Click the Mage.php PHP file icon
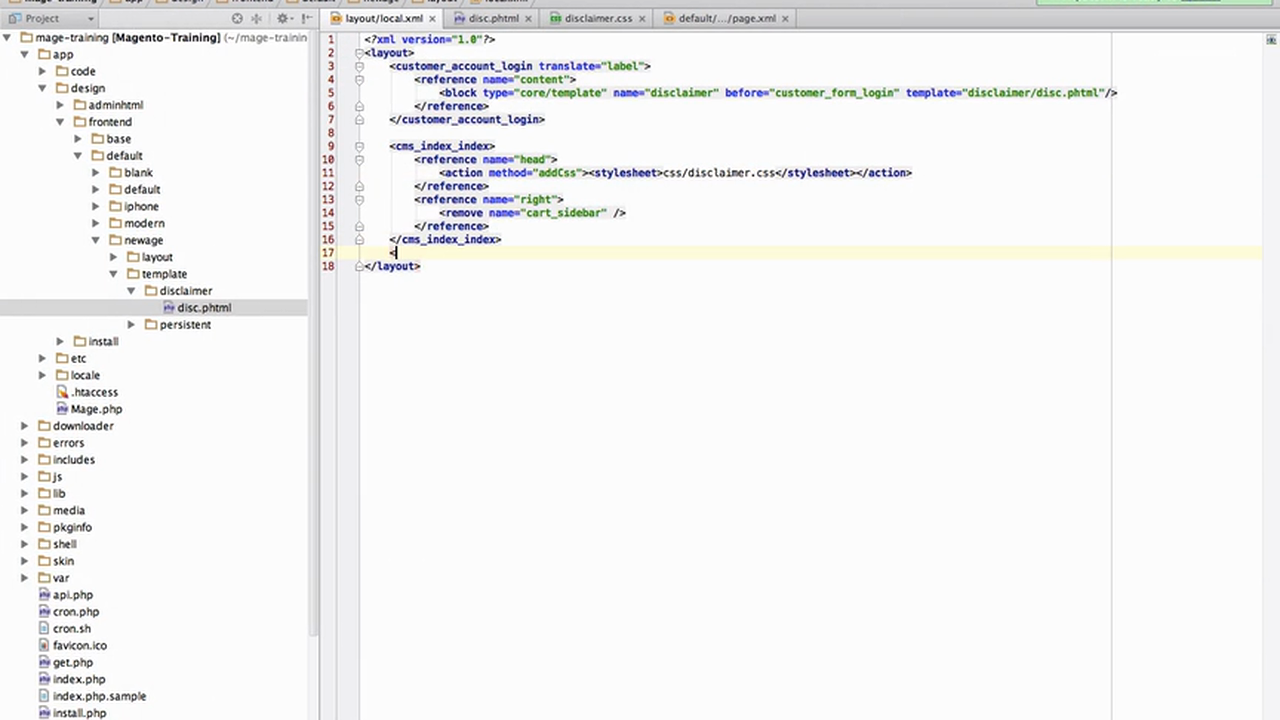 [62, 409]
